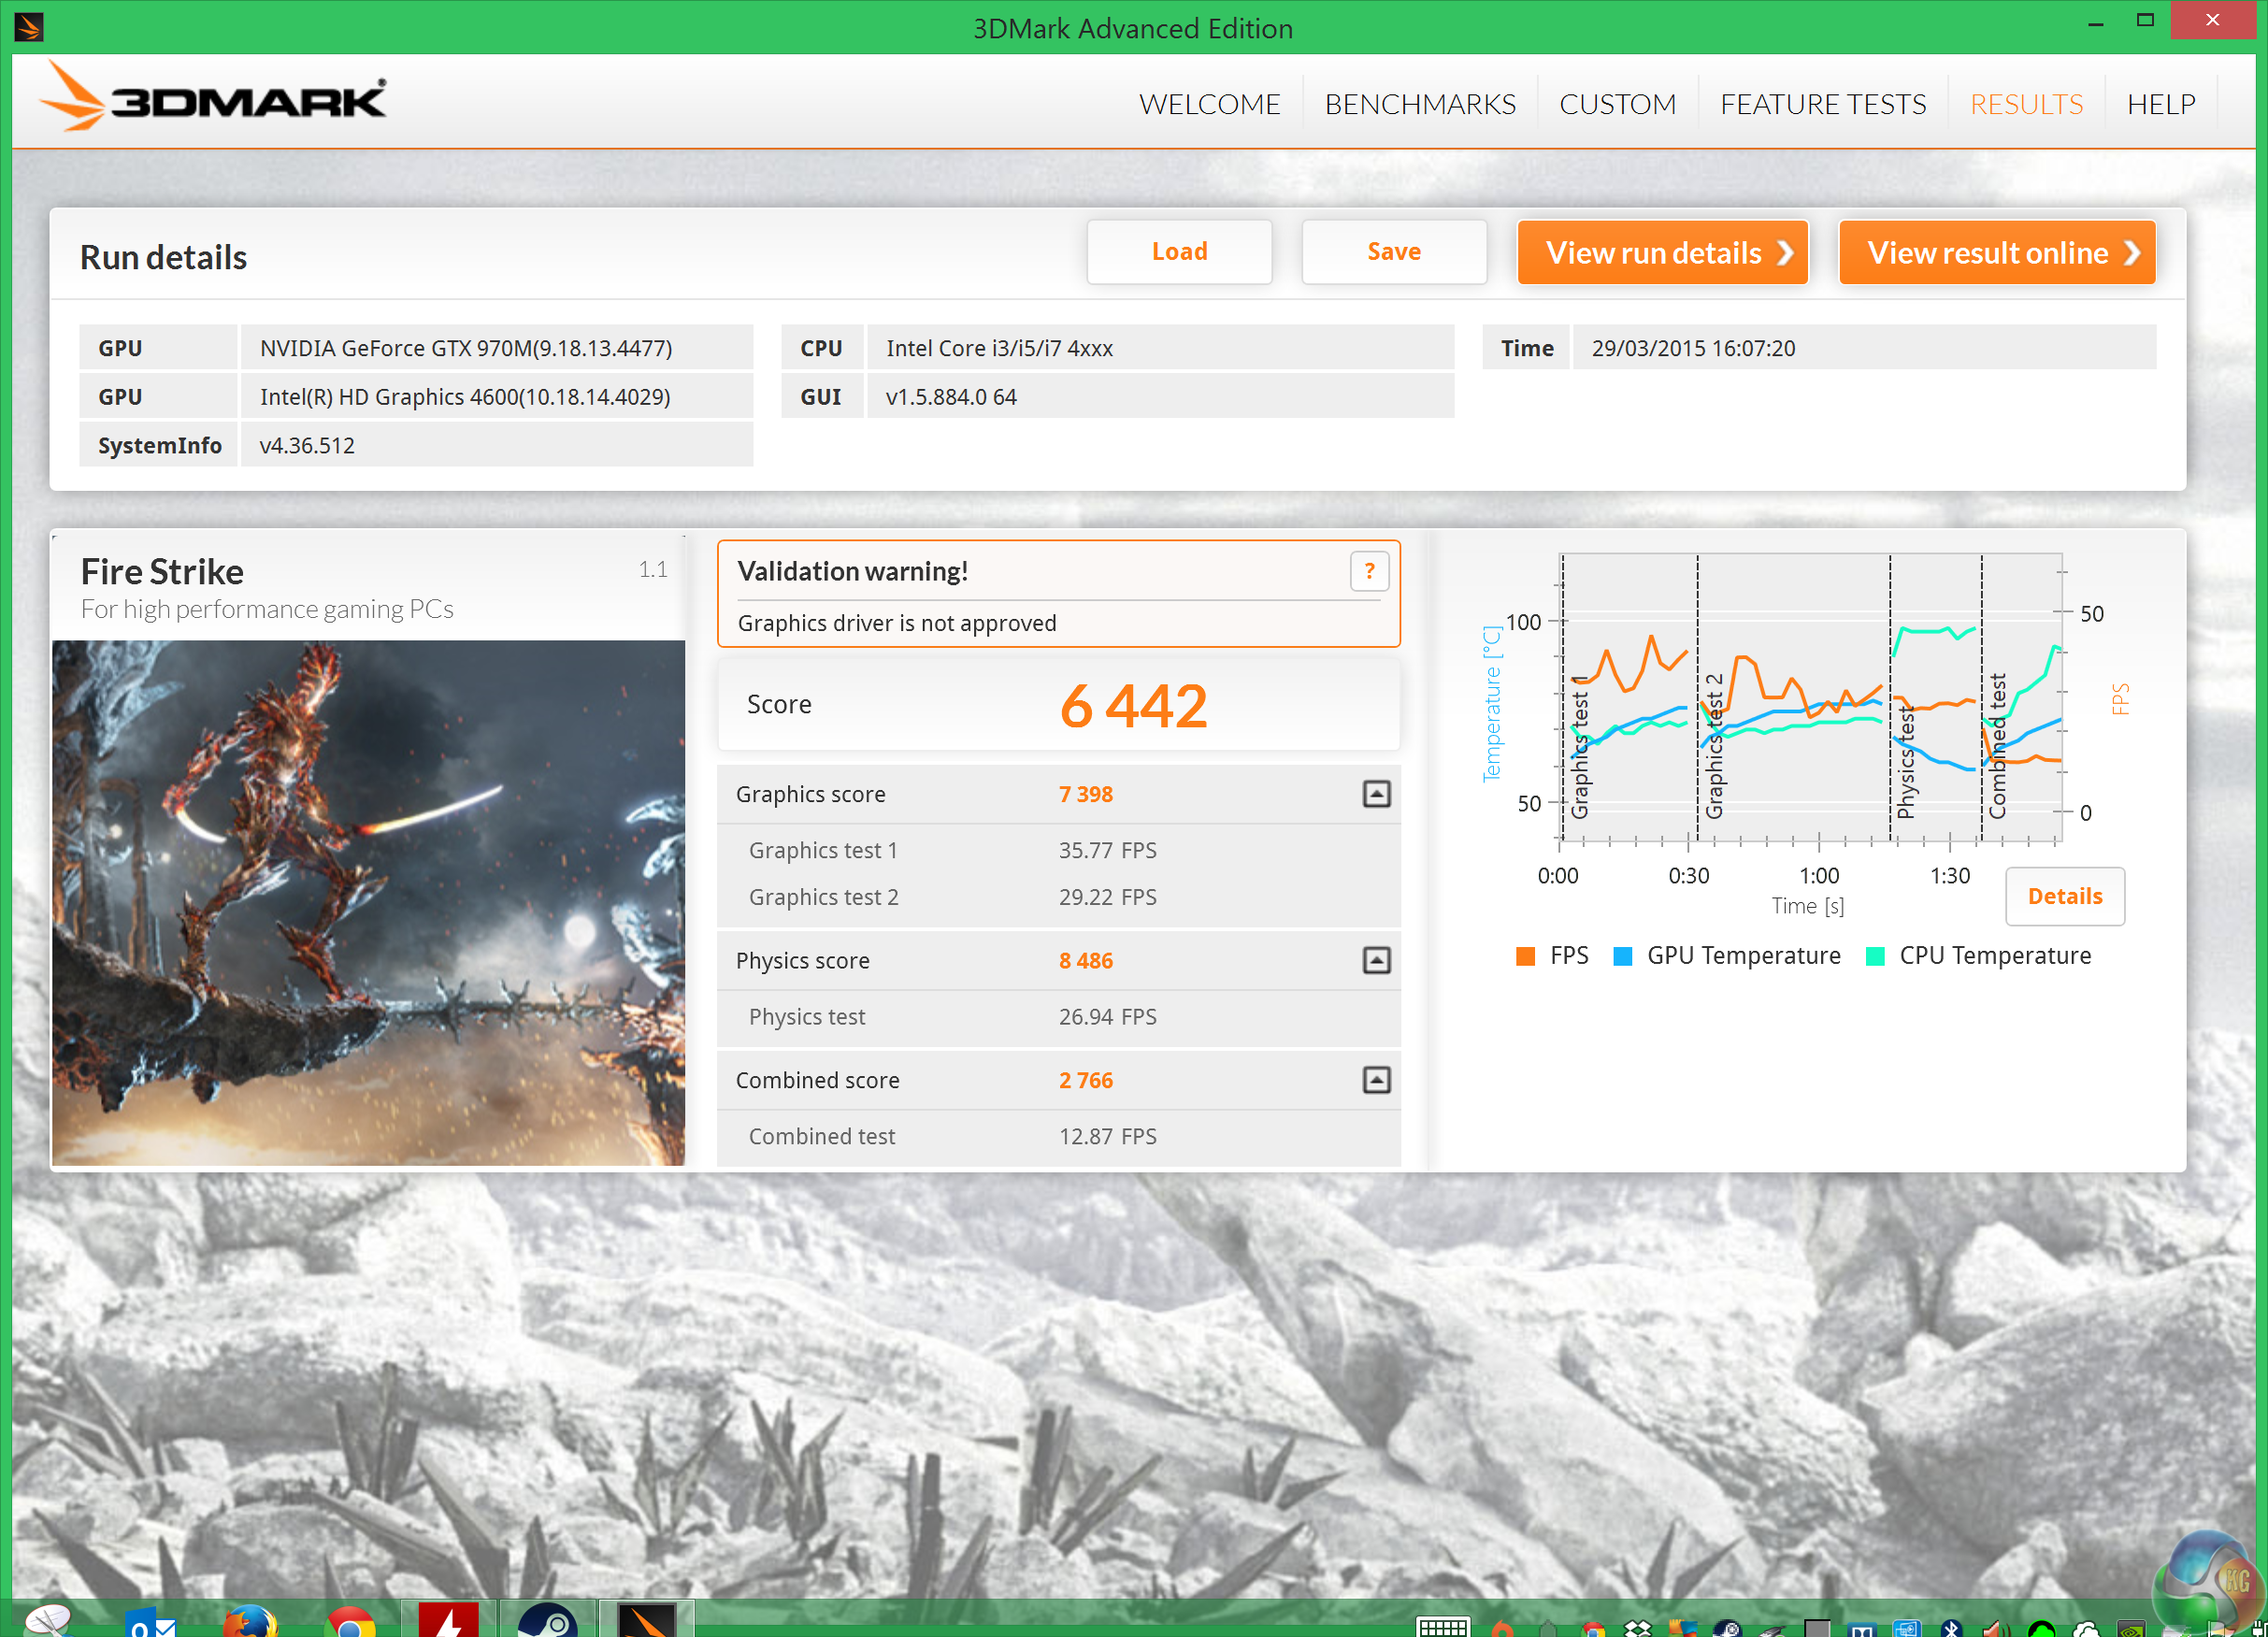This screenshot has width=2268, height=1637.
Task: Click the GPU Temperature blue legend swatch
Action: (x=1623, y=956)
